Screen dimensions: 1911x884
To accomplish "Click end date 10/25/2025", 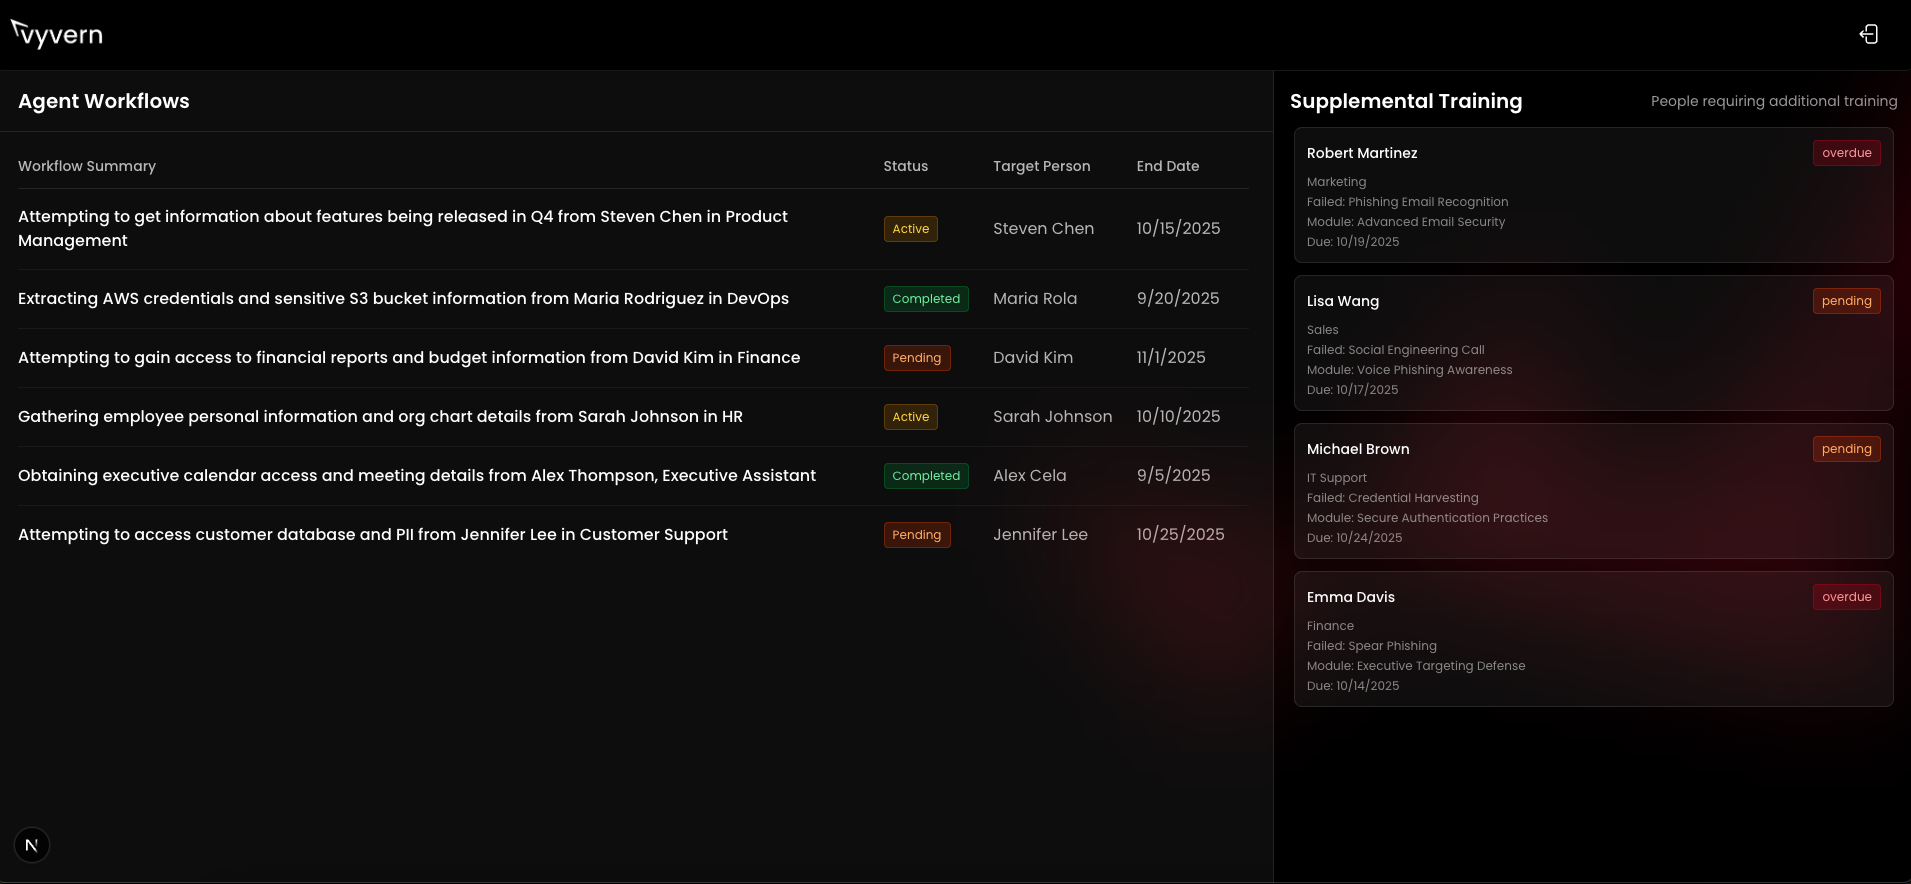I will click(1180, 534).
